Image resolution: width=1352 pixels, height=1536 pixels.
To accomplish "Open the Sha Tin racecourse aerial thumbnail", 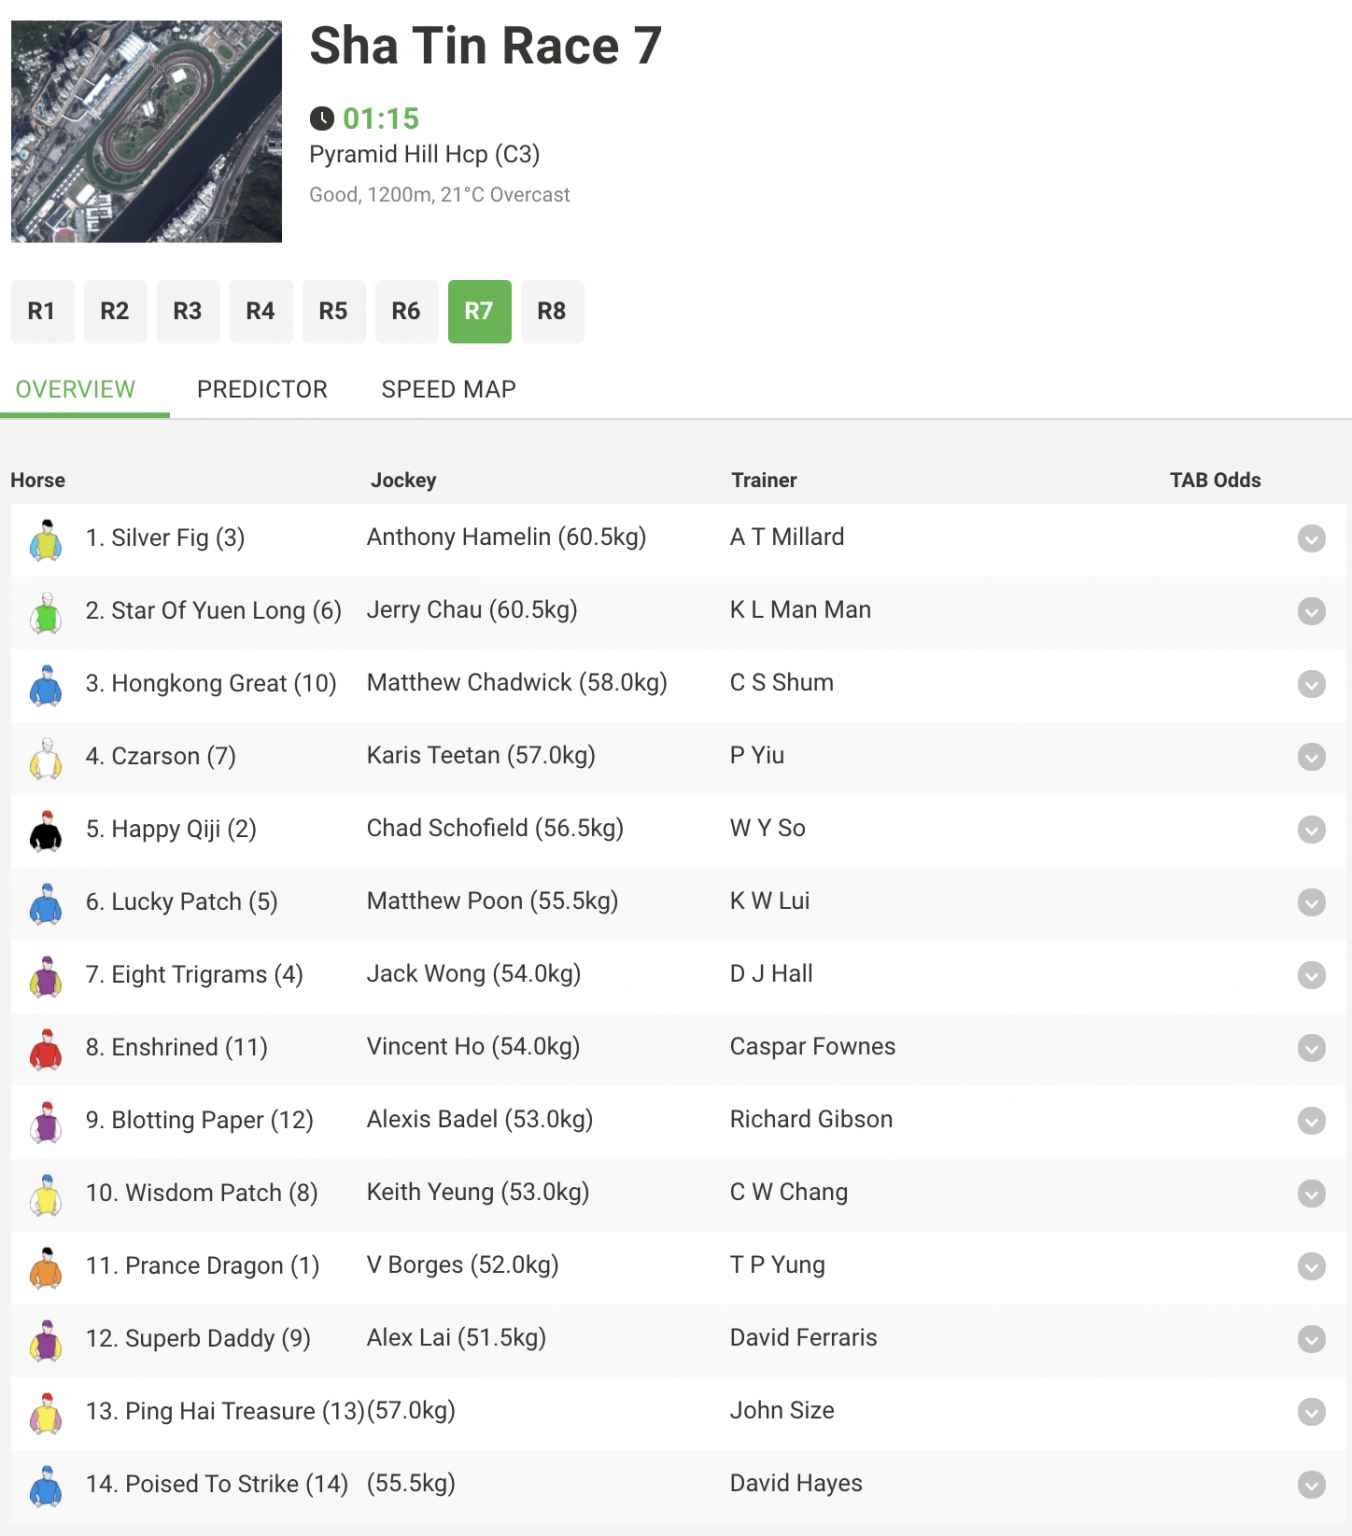I will click(146, 131).
